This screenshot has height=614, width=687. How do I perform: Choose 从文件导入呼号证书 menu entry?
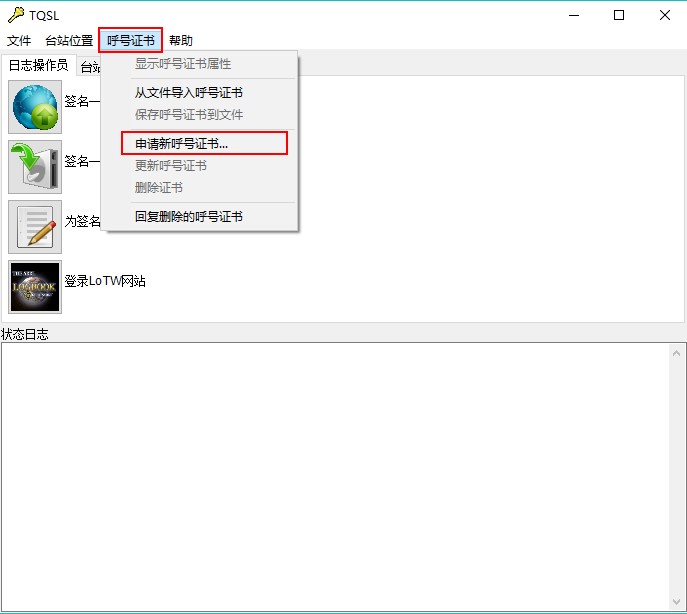[189, 93]
